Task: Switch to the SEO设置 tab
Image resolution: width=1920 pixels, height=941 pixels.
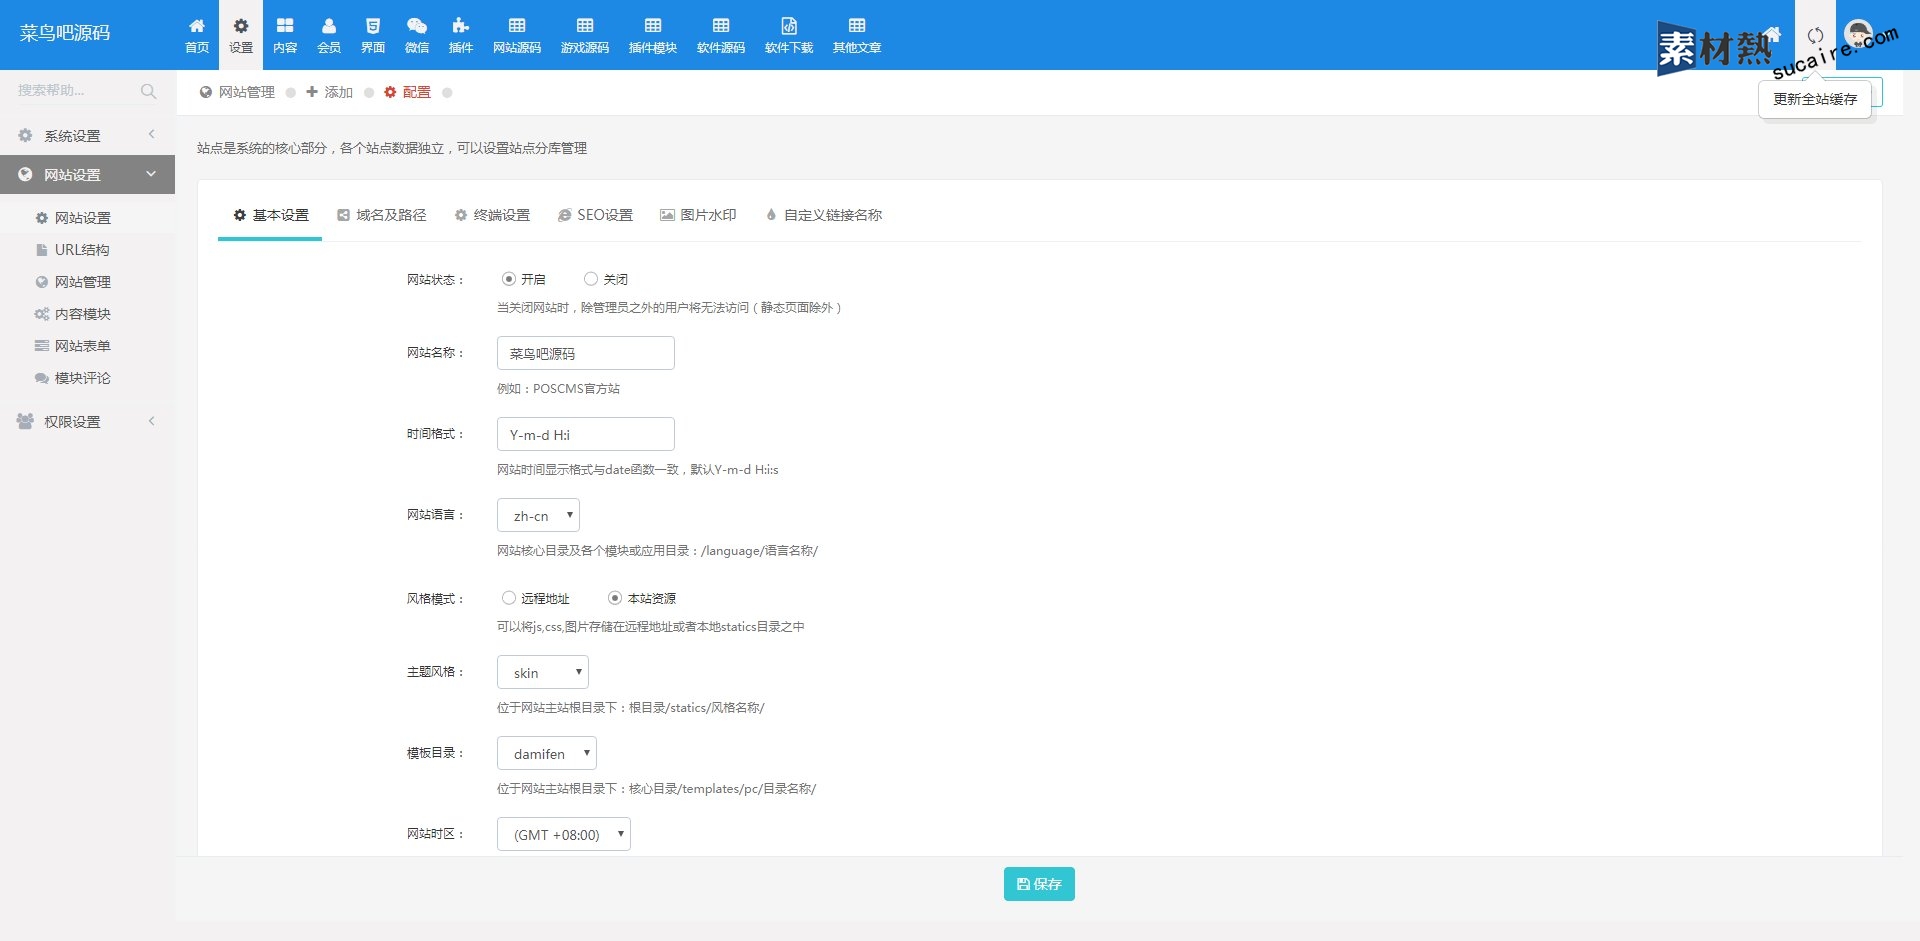Action: (595, 215)
